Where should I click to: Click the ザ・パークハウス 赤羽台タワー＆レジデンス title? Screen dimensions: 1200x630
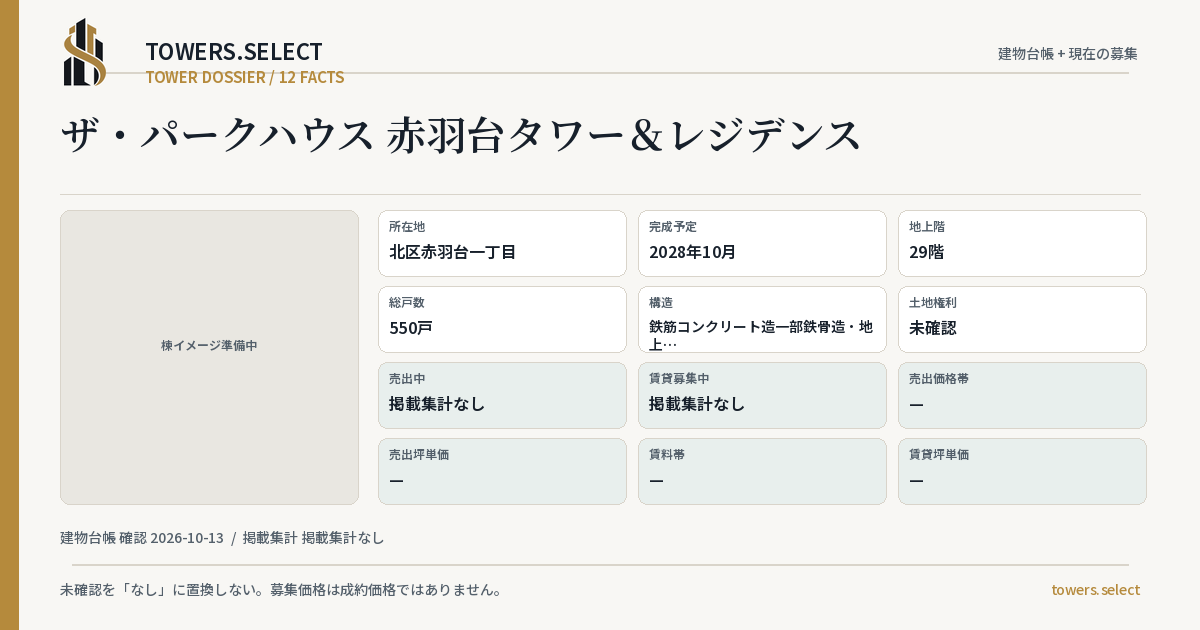pos(461,135)
